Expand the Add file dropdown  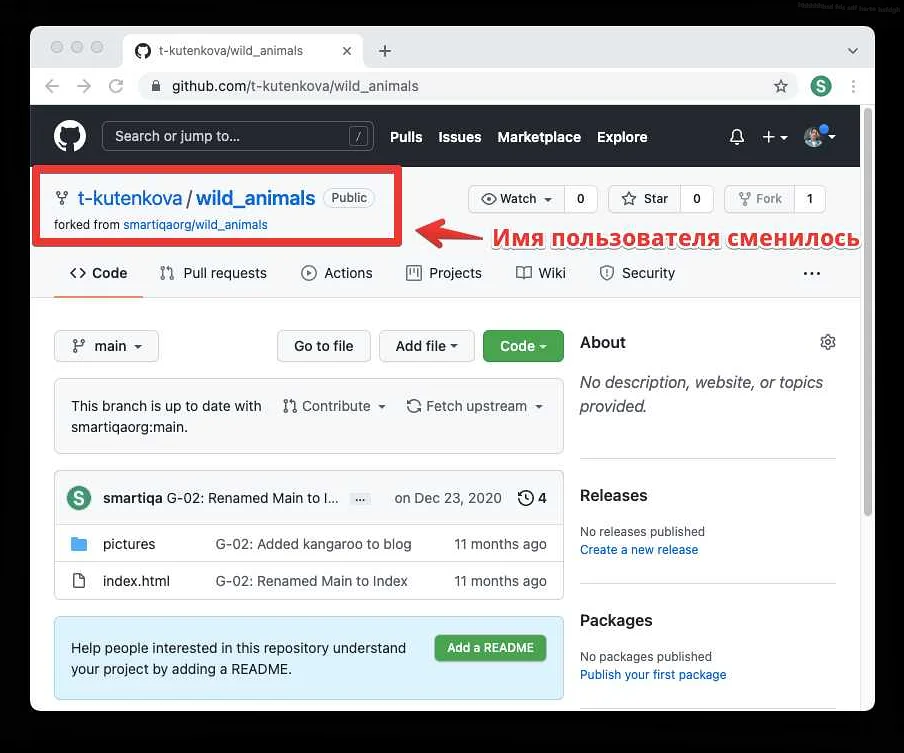tap(426, 345)
